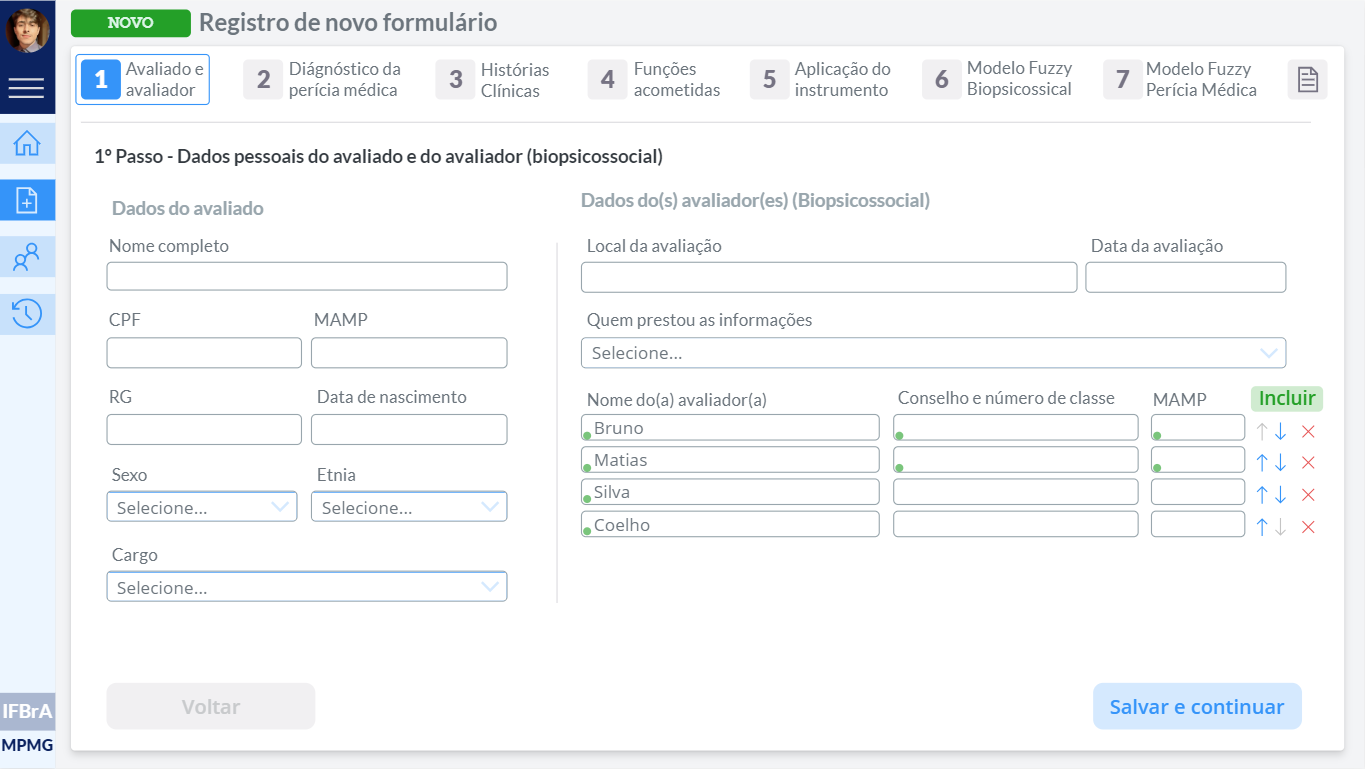Click Incluir to add evaluator
Image resolution: width=1365 pixels, height=769 pixels.
[1287, 398]
